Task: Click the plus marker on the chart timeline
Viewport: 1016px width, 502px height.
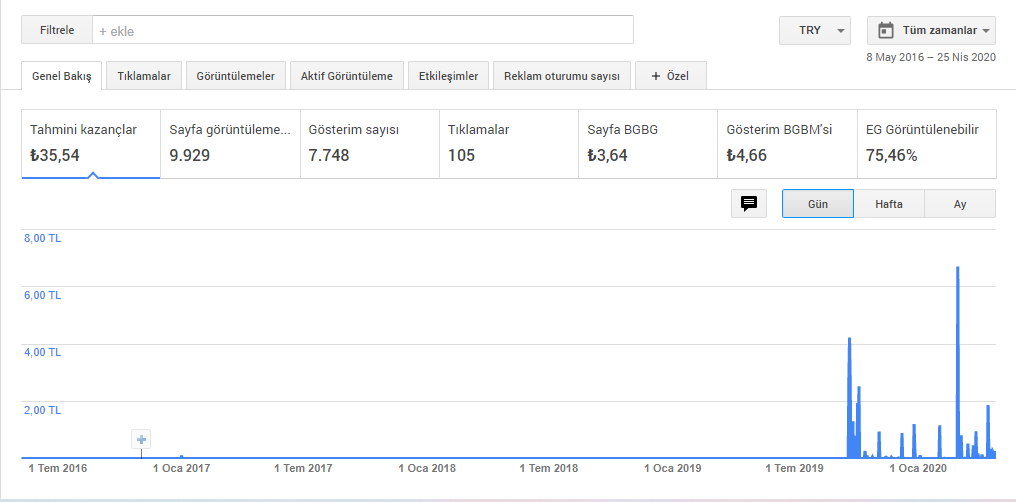Action: click(x=141, y=439)
